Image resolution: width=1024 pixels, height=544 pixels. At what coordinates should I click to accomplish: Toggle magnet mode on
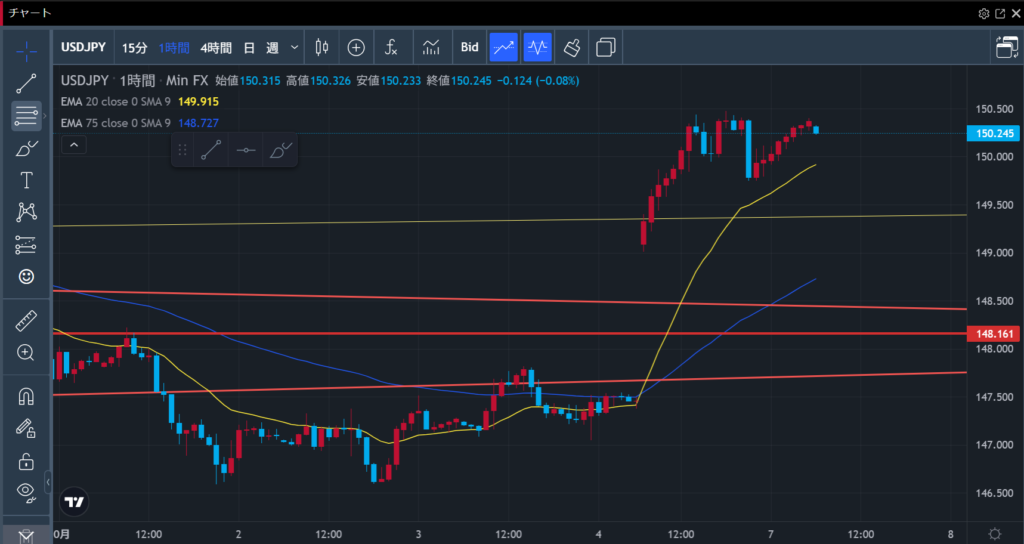(x=26, y=397)
